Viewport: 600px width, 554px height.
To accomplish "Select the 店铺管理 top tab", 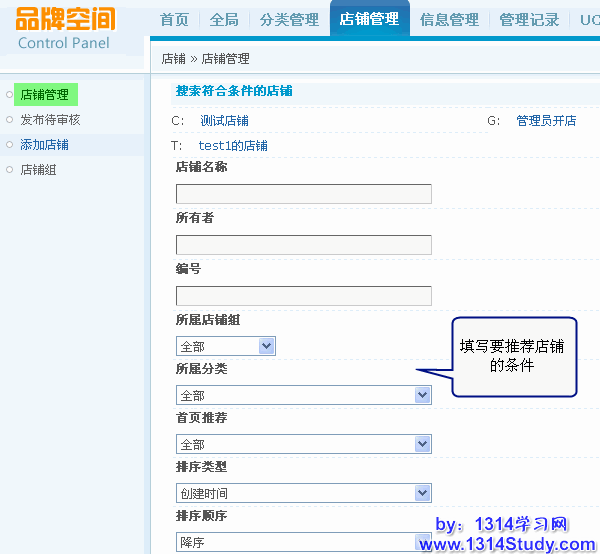I will pos(369,19).
